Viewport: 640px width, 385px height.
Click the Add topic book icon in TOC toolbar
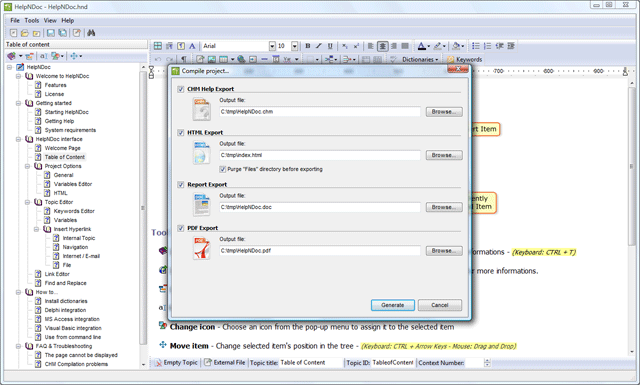12,56
